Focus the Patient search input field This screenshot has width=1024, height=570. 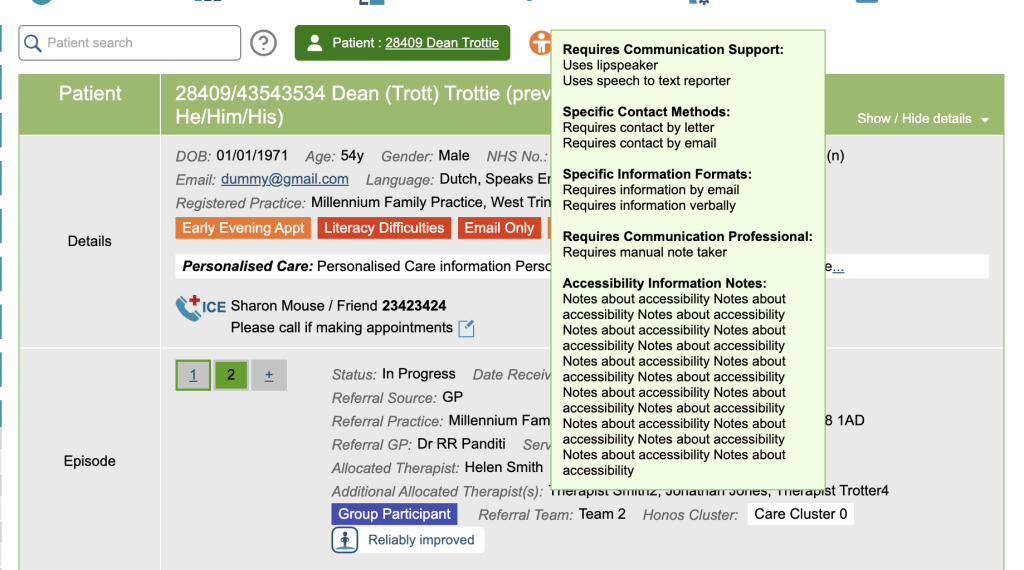coord(140,43)
